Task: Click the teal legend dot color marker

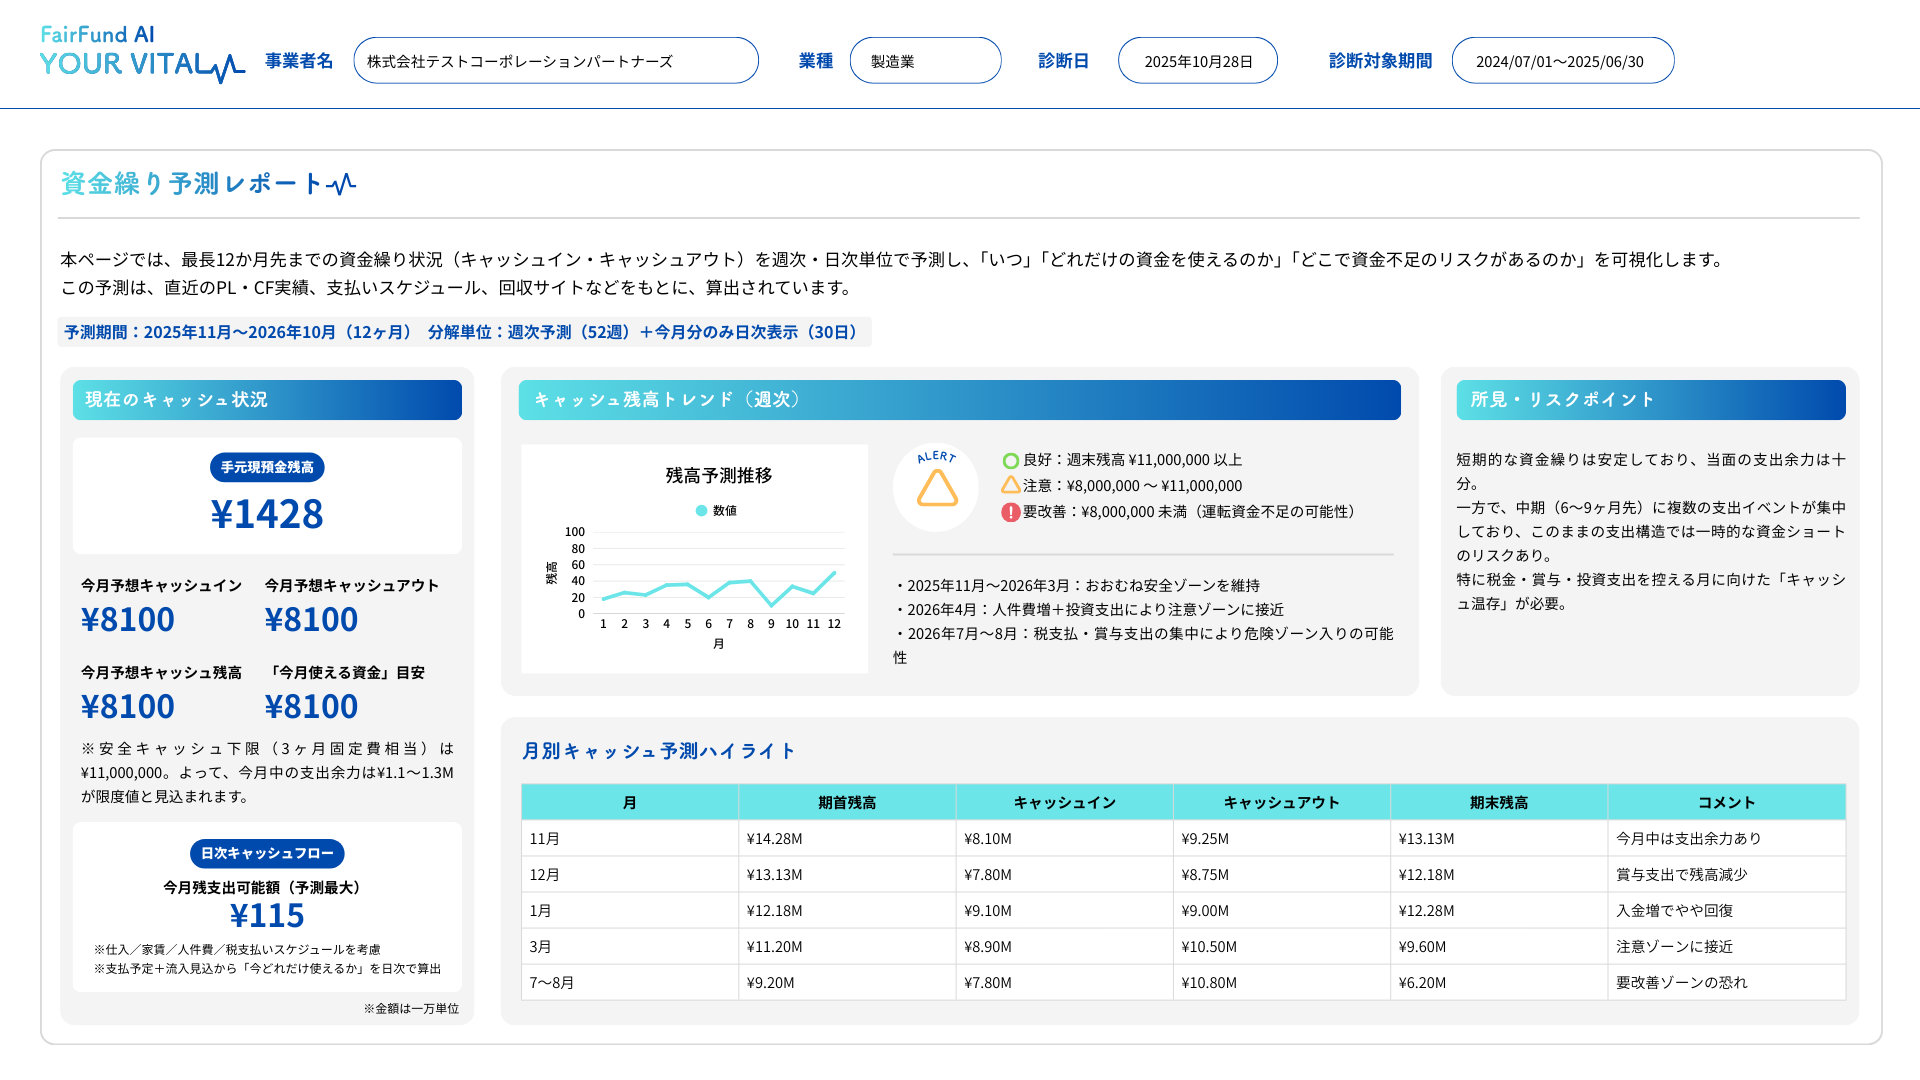Action: [702, 510]
